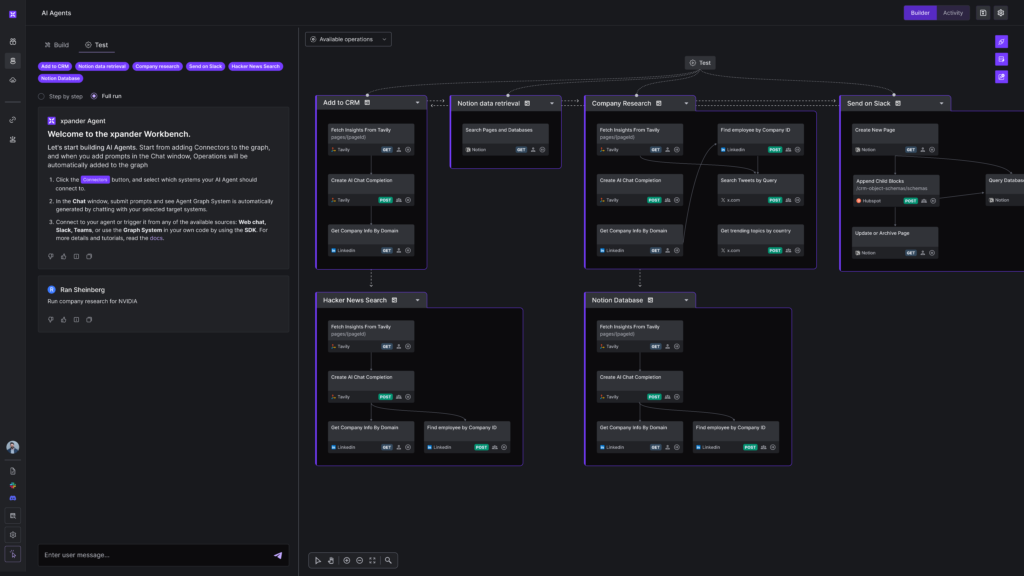Zoom out using the minus icon in the canvas toolbar
This screenshot has height=576, width=1024.
[x=360, y=560]
